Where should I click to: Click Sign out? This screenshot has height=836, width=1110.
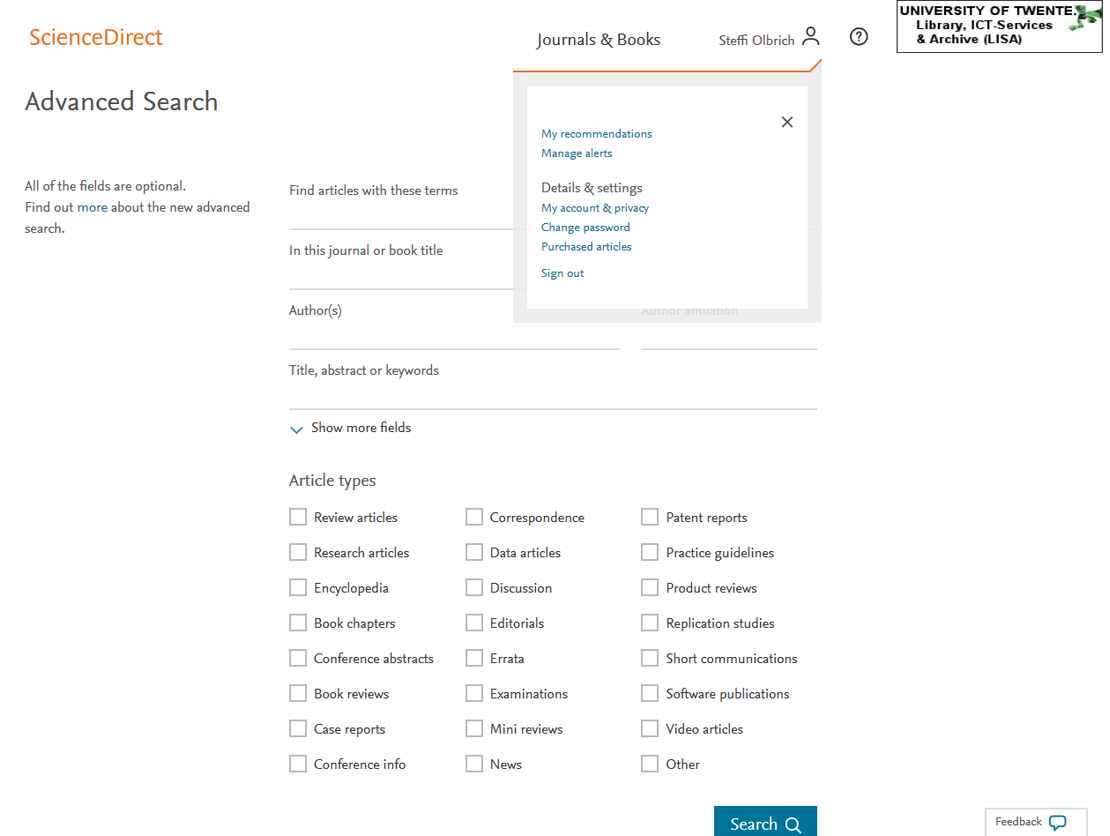pos(562,273)
